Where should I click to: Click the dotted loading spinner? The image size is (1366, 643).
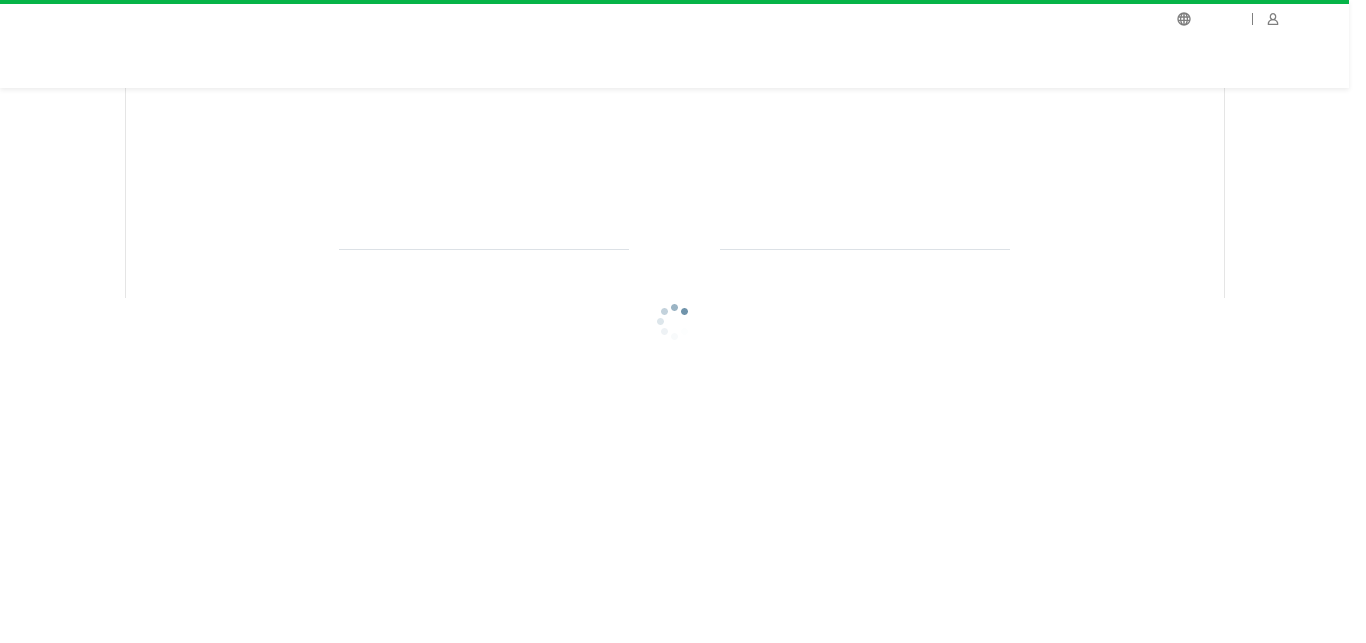(x=673, y=321)
